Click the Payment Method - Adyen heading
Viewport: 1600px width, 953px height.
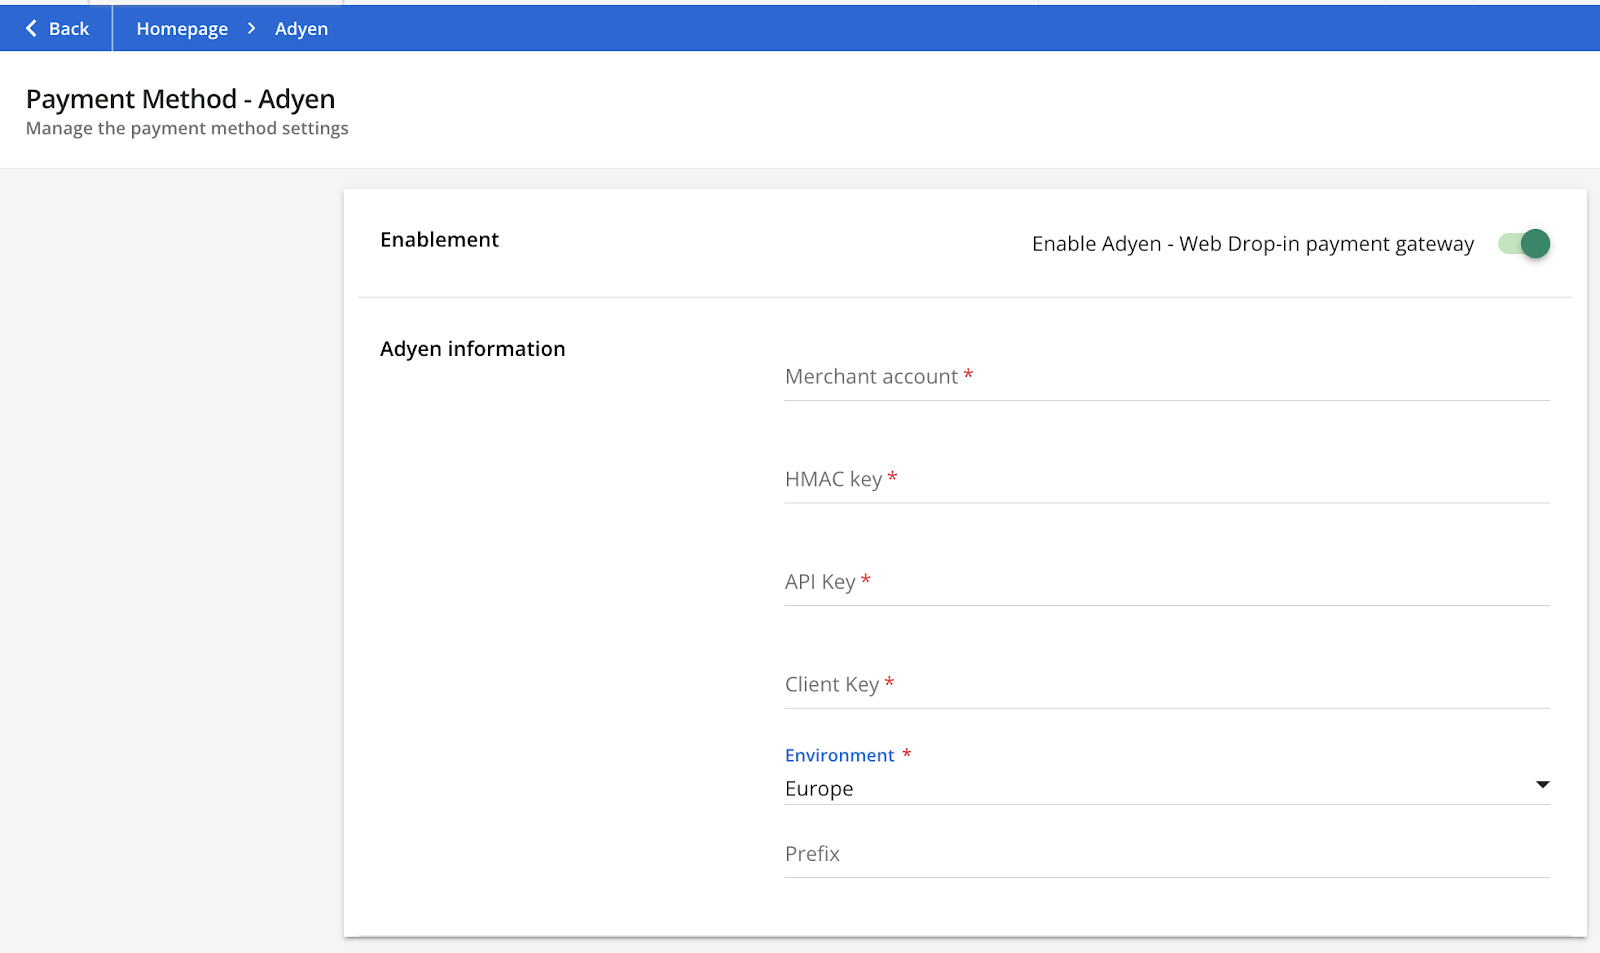pyautogui.click(x=181, y=99)
